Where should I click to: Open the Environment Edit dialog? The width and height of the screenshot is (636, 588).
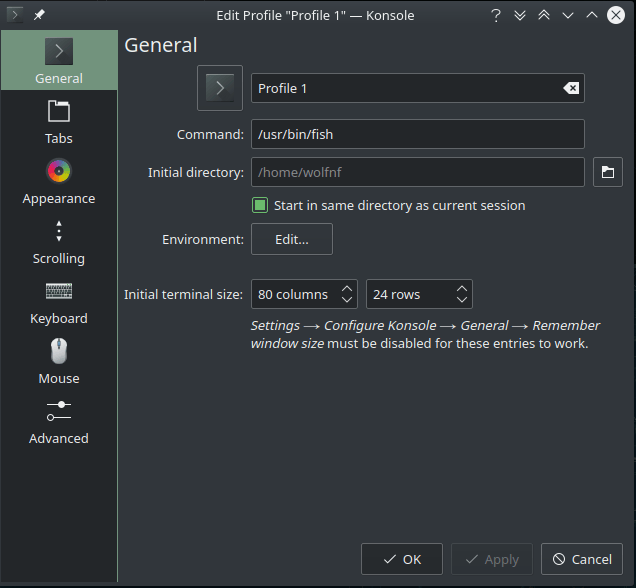coord(292,239)
